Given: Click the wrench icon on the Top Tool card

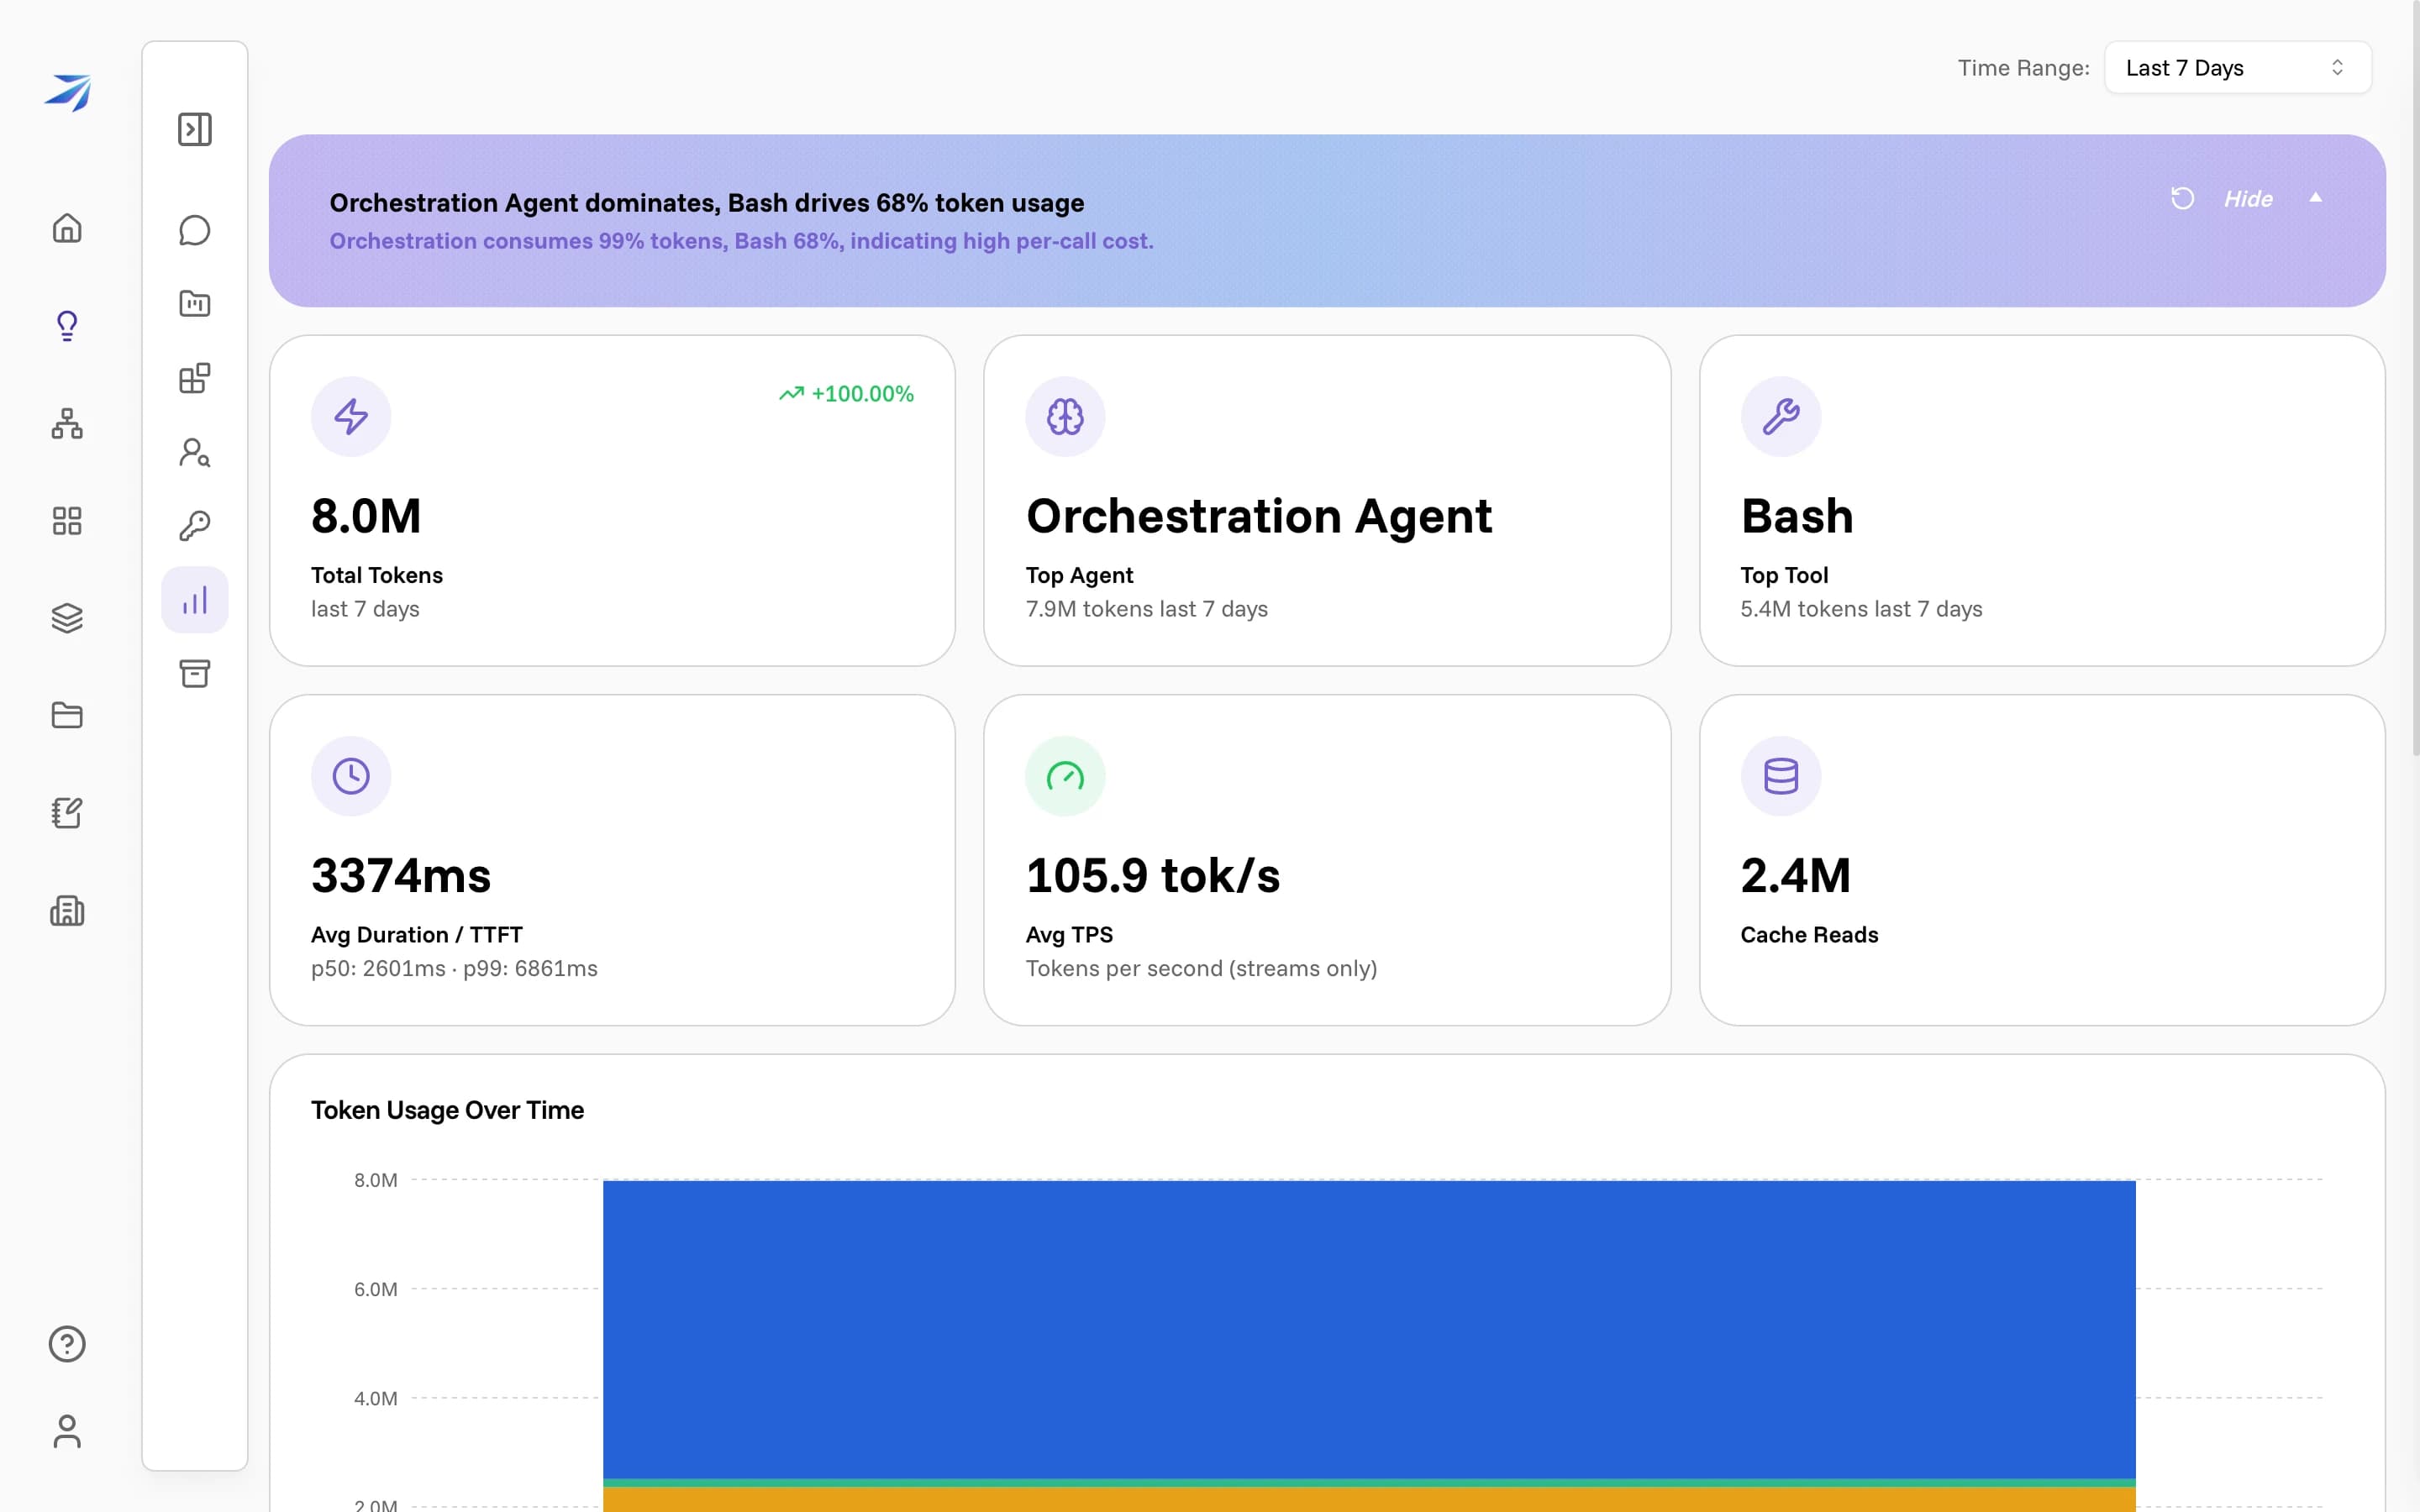Looking at the screenshot, I should 1781,416.
